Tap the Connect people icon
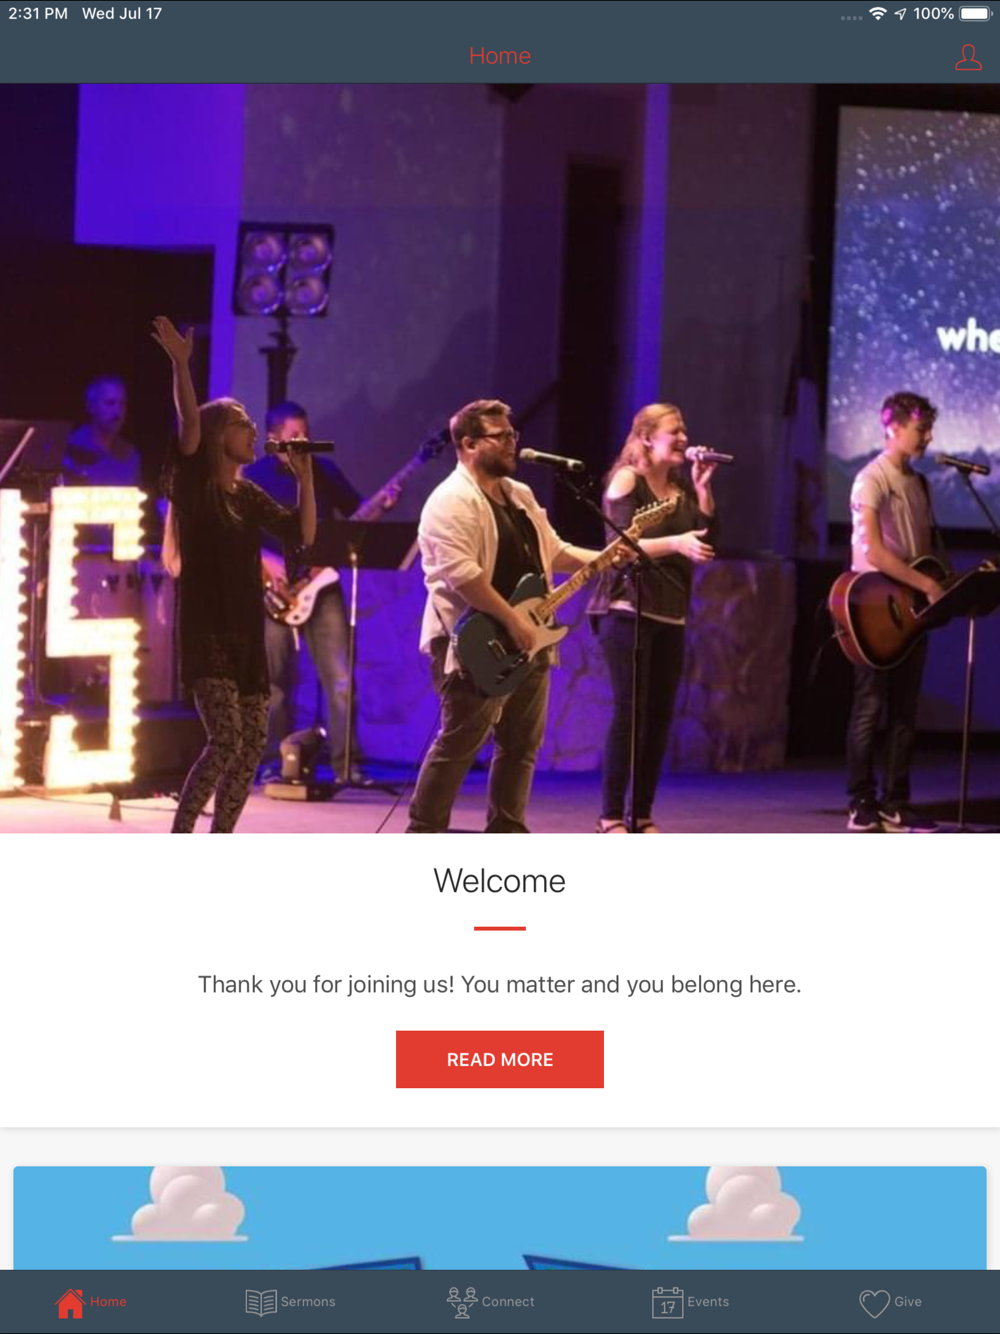 462,1302
